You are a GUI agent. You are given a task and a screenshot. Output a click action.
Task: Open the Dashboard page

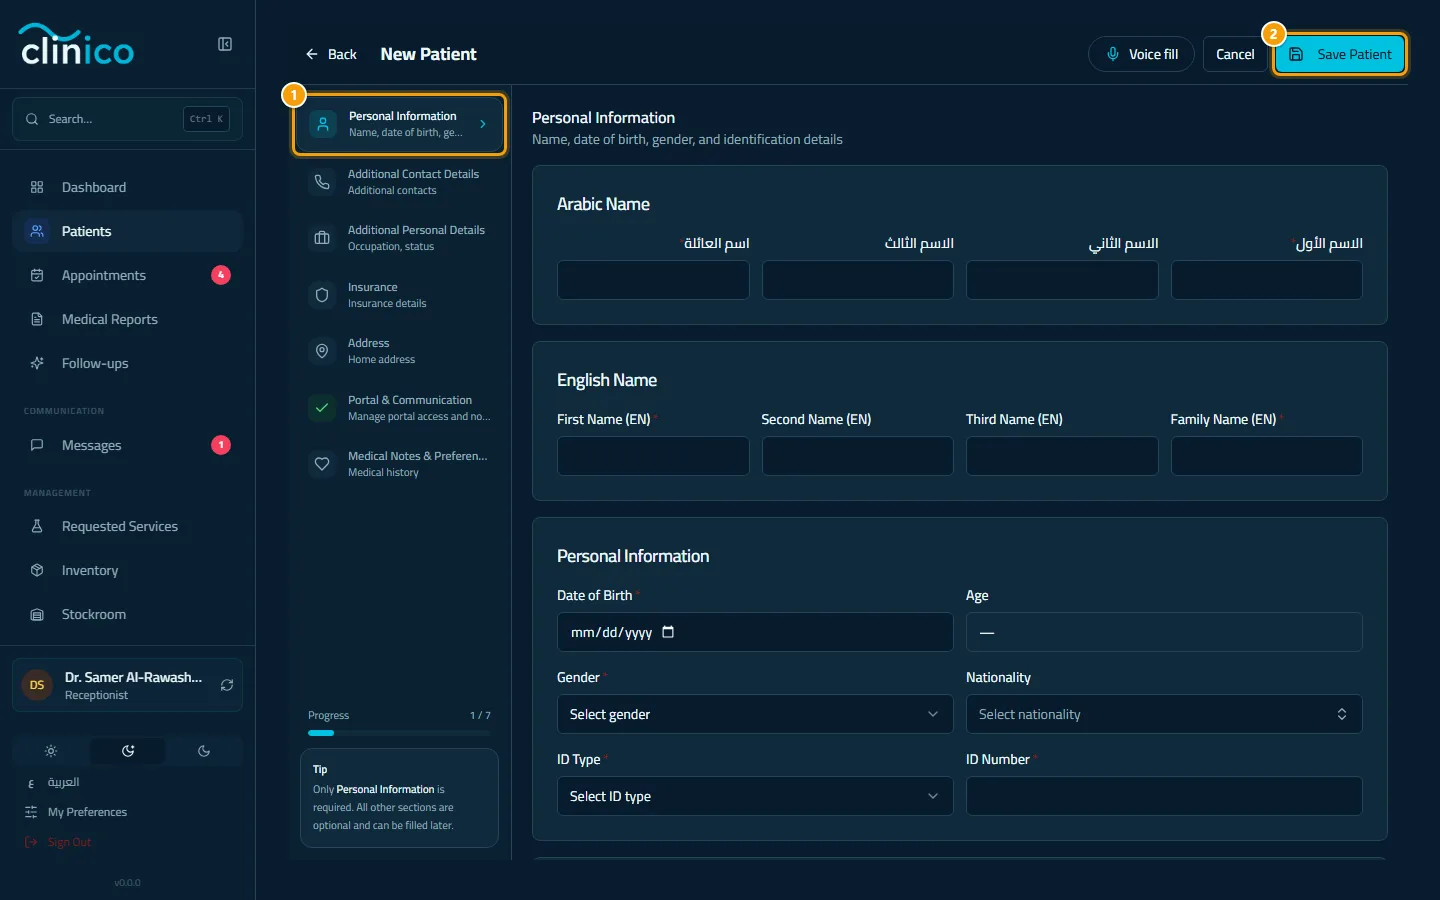tap(127, 187)
